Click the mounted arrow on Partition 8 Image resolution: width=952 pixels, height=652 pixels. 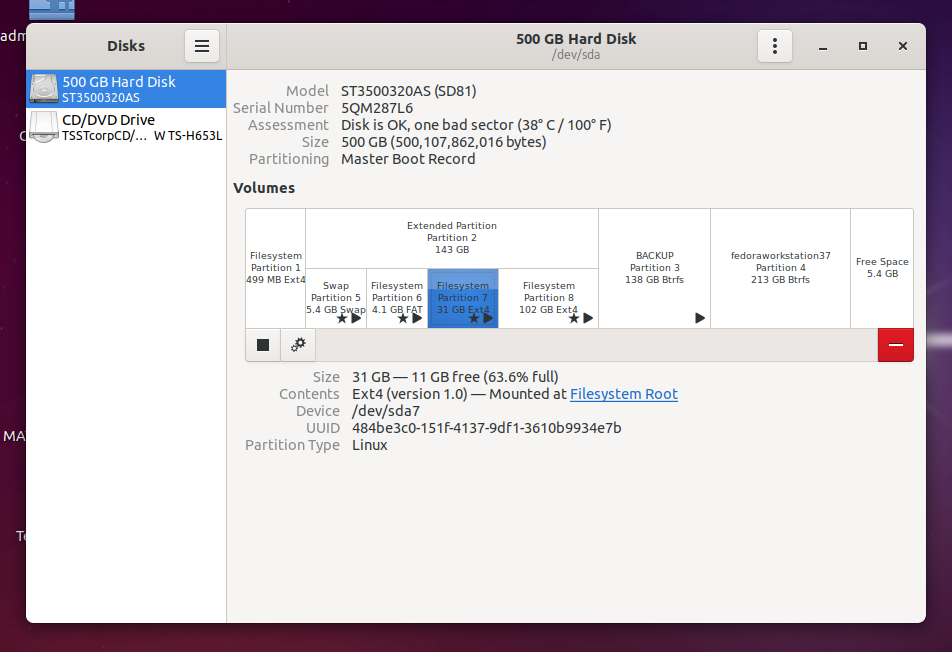point(588,318)
